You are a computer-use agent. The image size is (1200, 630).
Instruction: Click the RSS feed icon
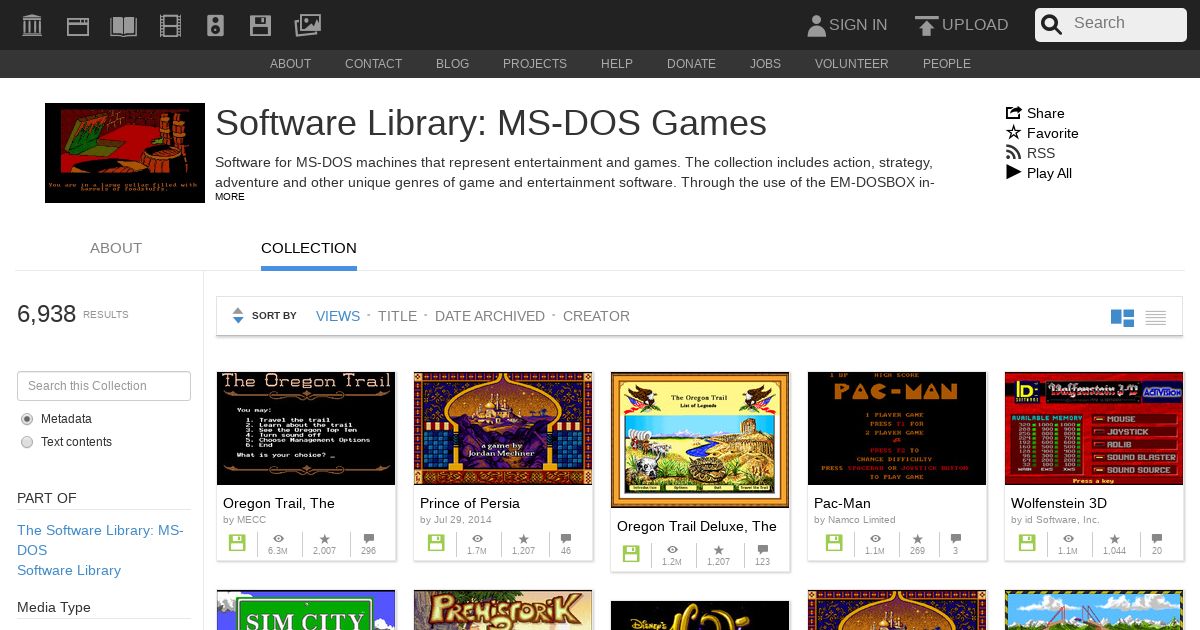click(1013, 153)
